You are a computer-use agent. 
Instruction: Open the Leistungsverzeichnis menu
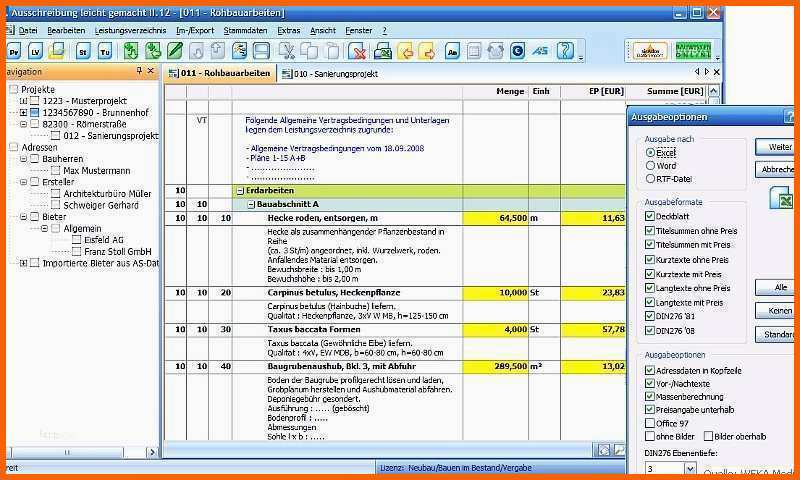tap(131, 31)
